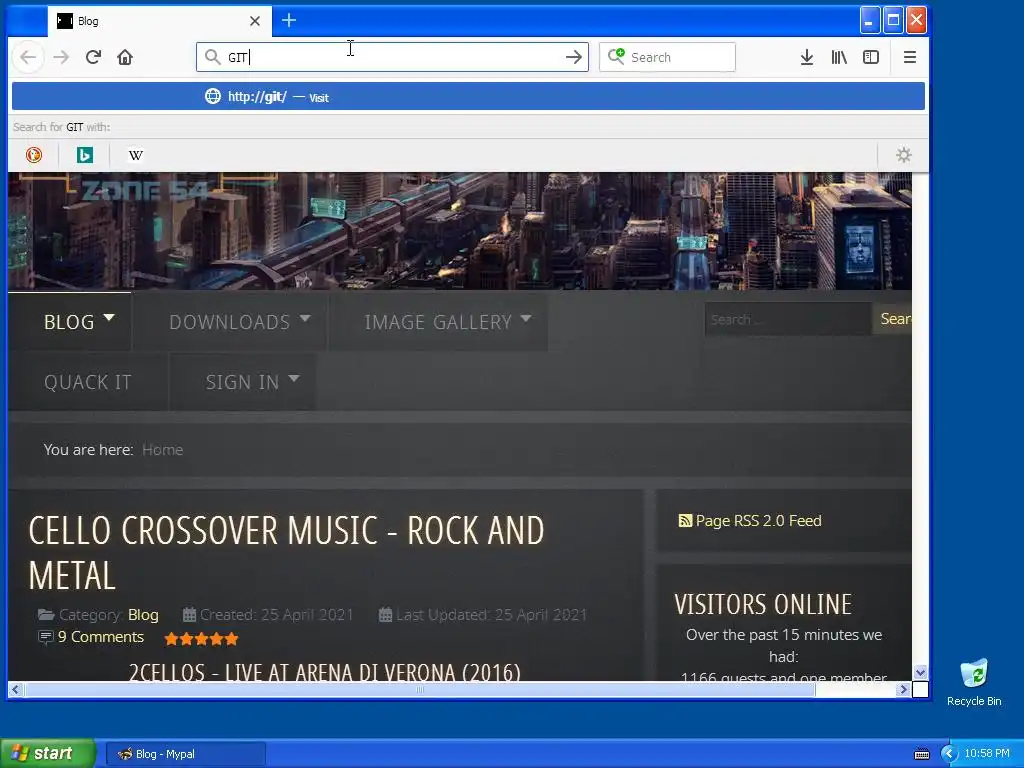1024x768 pixels.
Task: Go back with the browser back arrow
Action: click(28, 57)
